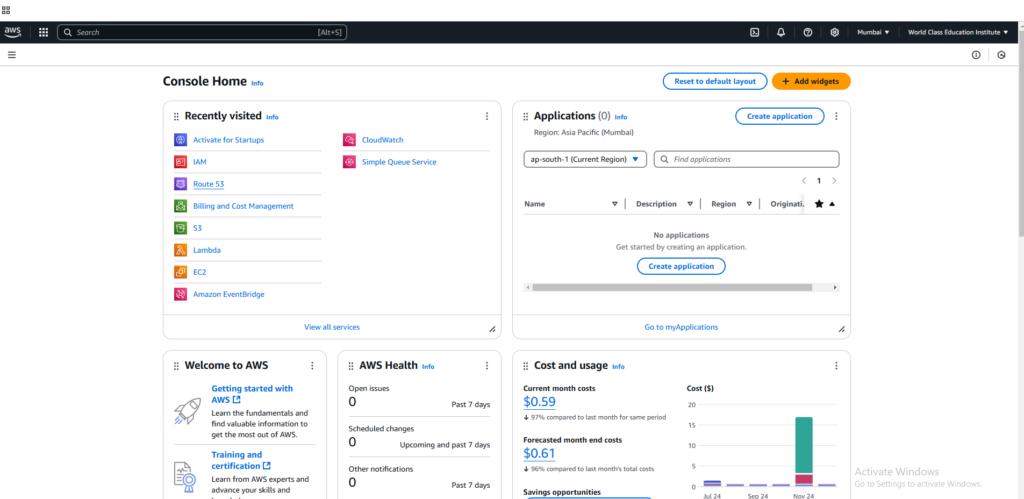Click the Simple Queue Service link
This screenshot has width=1024, height=499.
[x=399, y=162]
